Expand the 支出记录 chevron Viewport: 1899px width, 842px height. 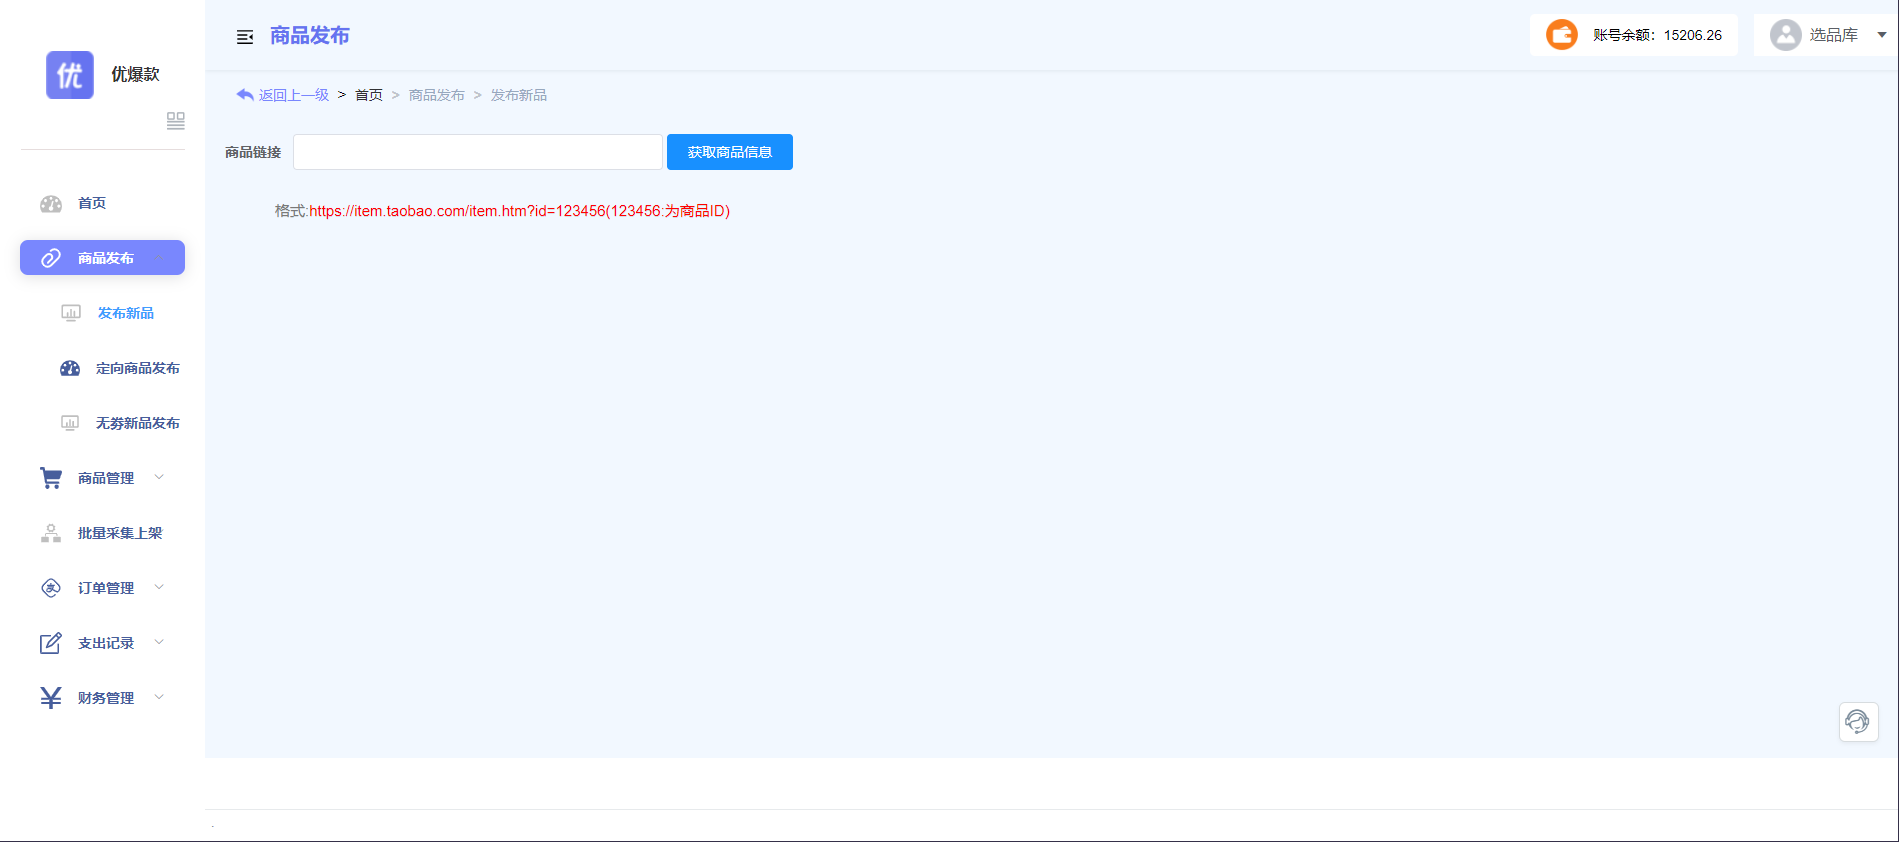159,642
